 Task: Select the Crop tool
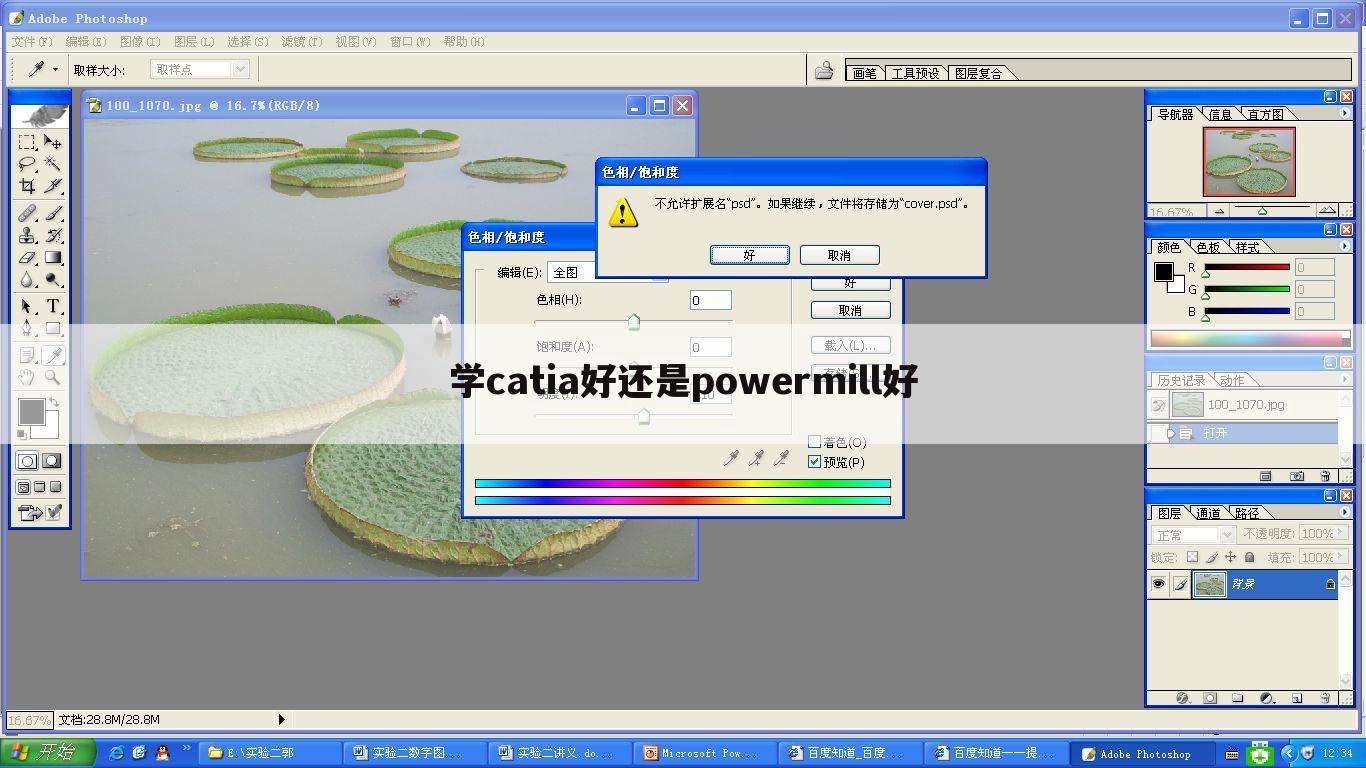(28, 186)
